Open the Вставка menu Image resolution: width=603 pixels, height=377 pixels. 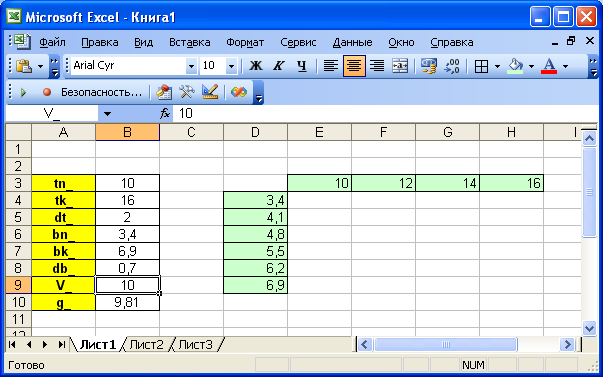point(190,42)
